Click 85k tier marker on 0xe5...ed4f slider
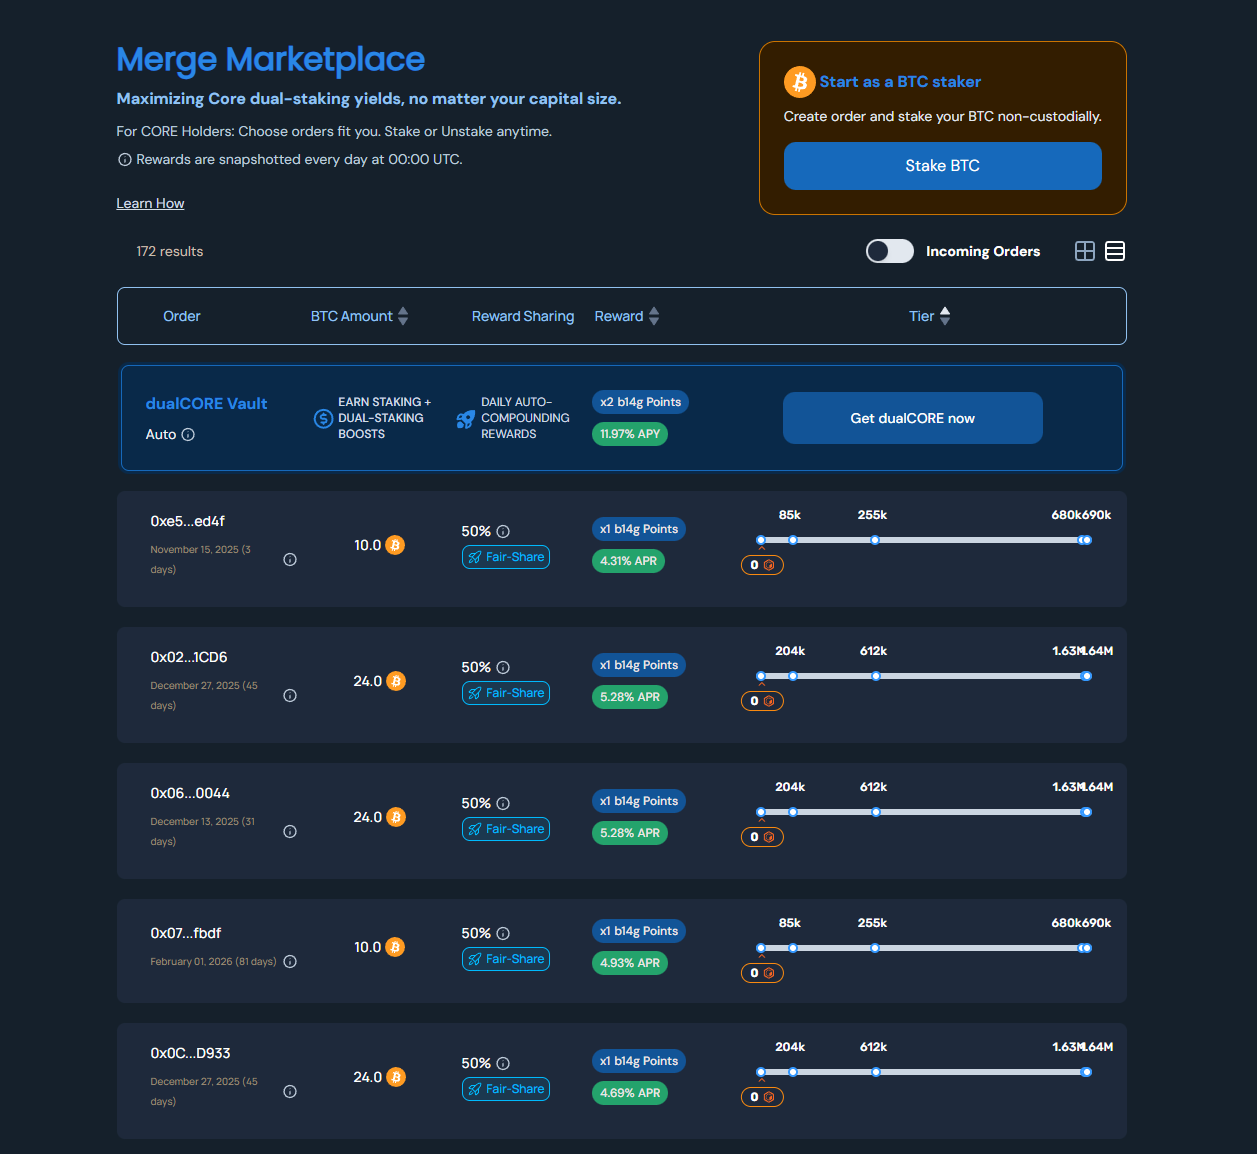 [792, 540]
